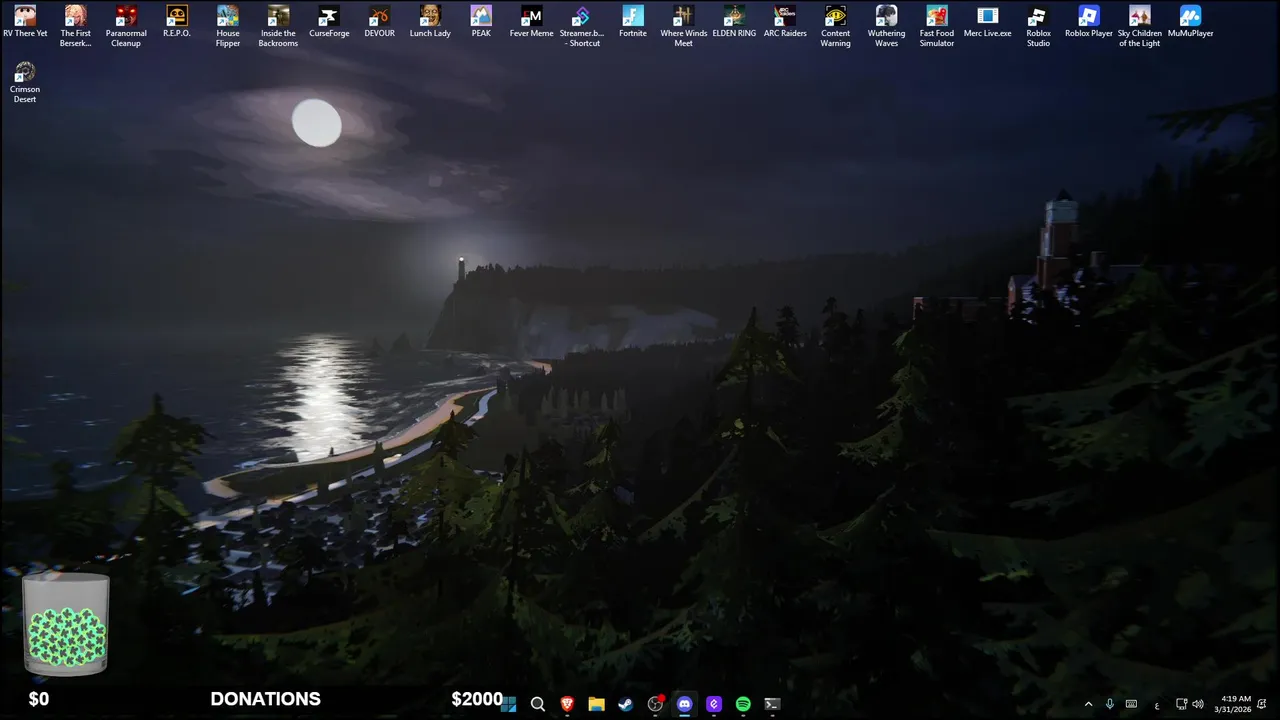Switch to Discord in the taskbar
This screenshot has height=720, width=1280.
pyautogui.click(x=684, y=704)
